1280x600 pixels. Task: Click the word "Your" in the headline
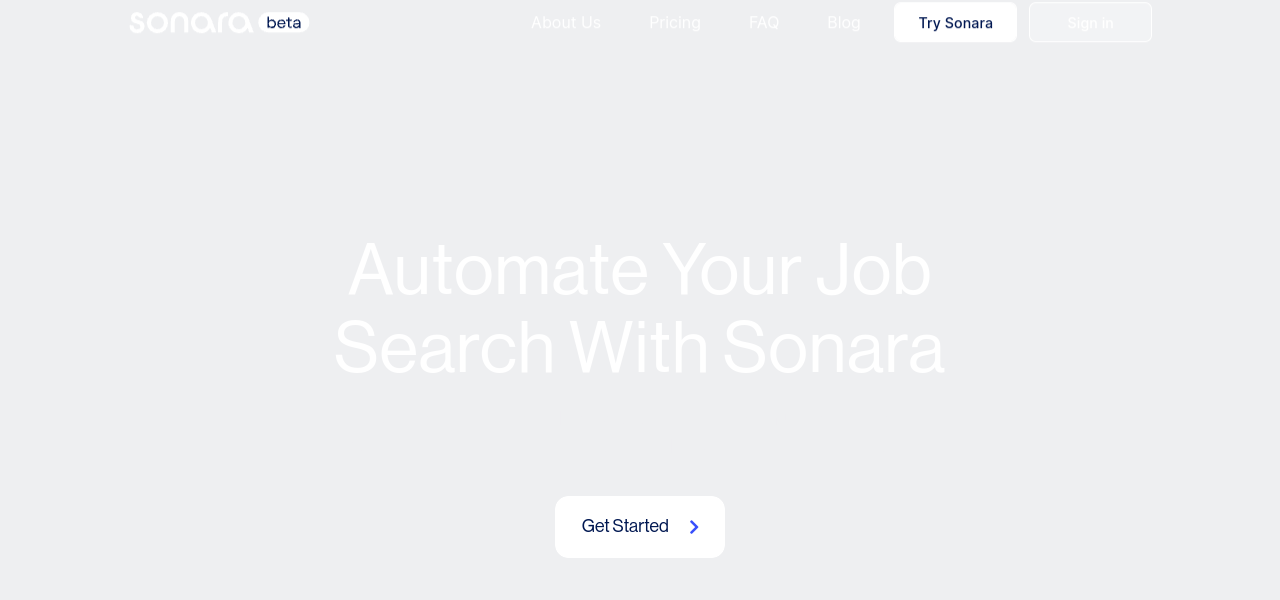(731, 270)
